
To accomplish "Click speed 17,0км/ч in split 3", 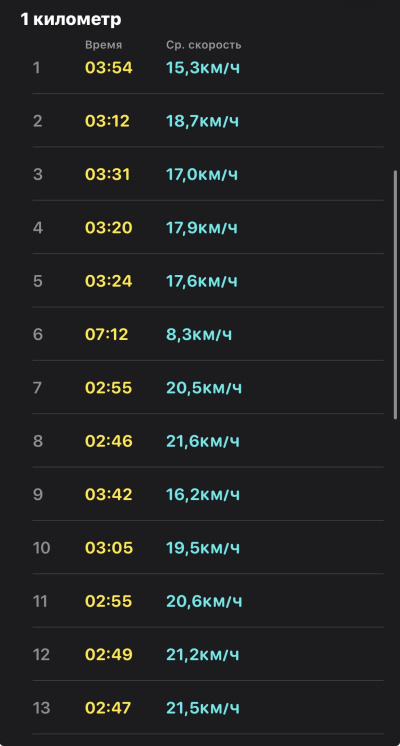I will coord(202,175).
